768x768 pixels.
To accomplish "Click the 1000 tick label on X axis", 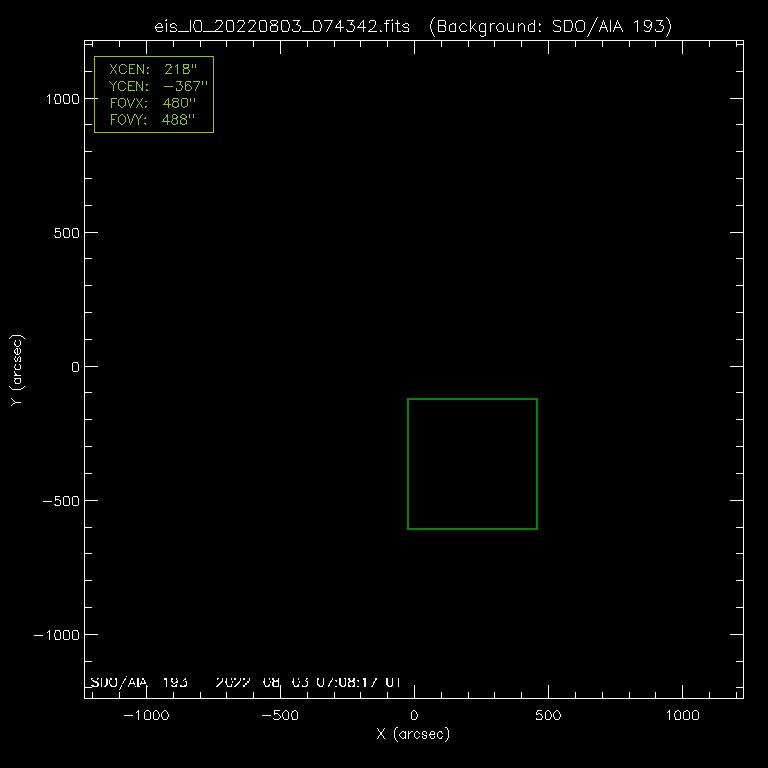I will pyautogui.click(x=682, y=715).
